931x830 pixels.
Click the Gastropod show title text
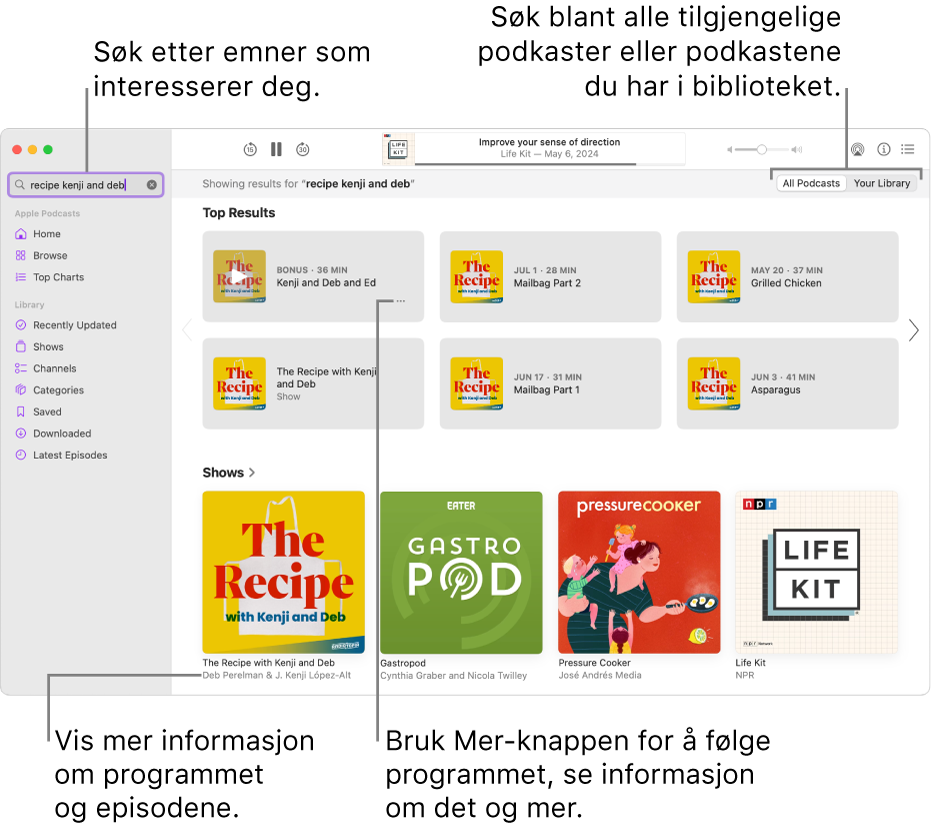[403, 663]
